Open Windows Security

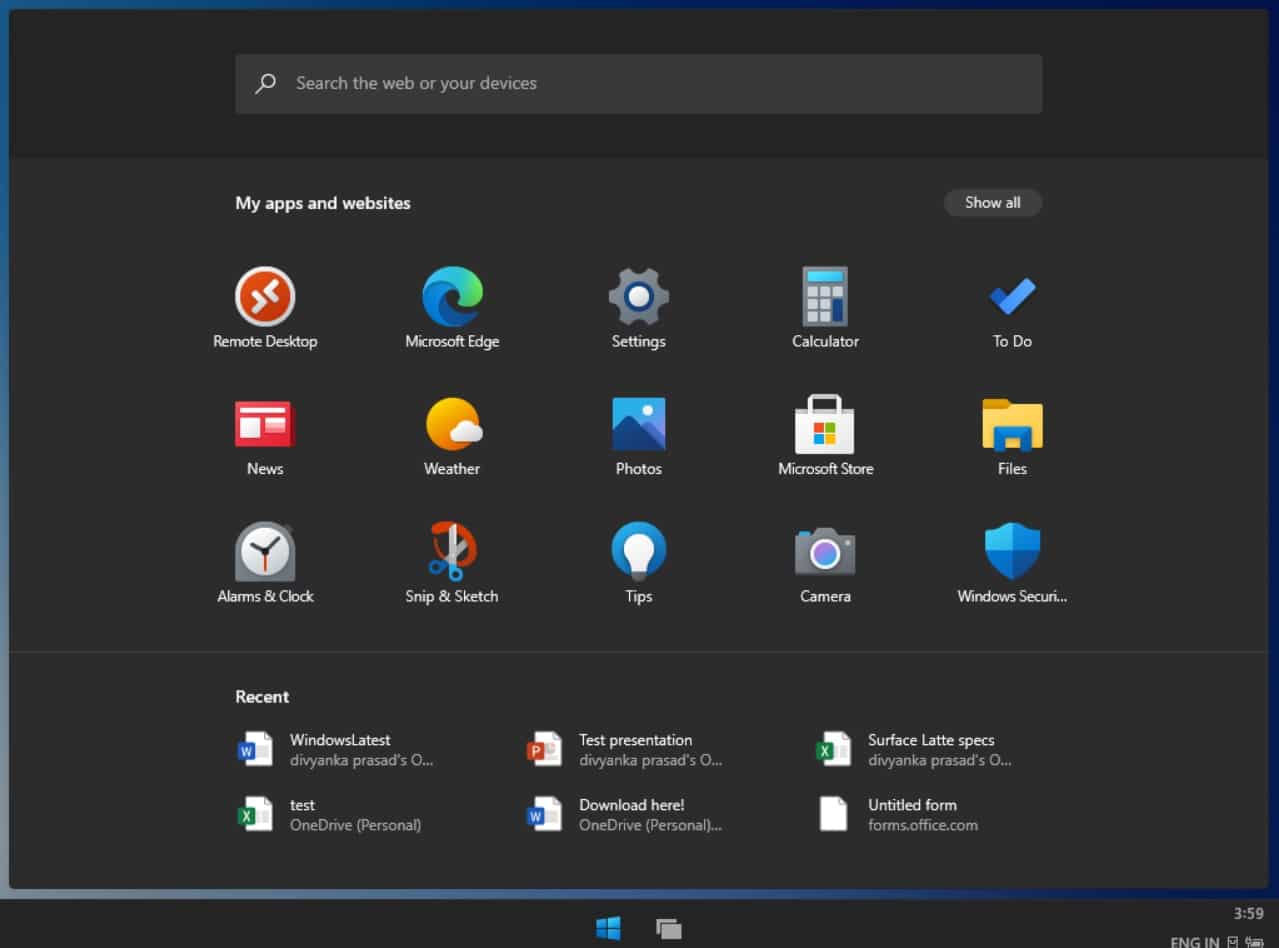click(x=1012, y=563)
